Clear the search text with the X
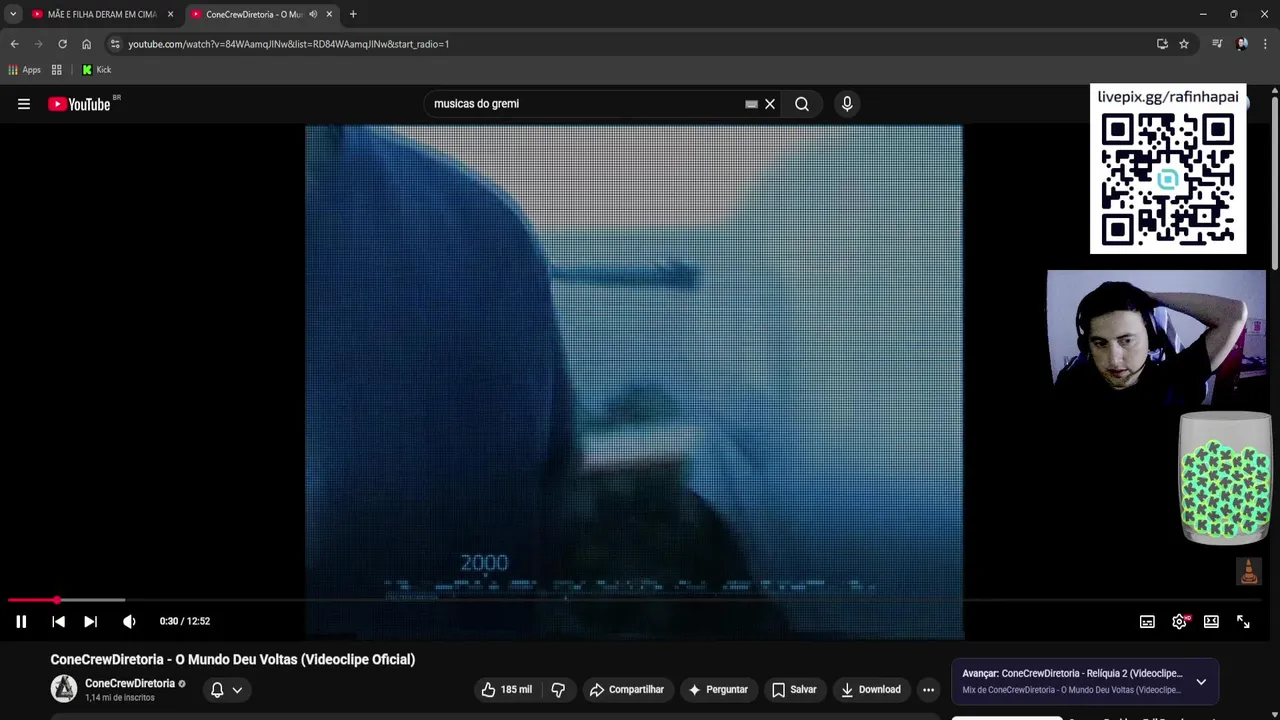1280x720 pixels. (770, 104)
